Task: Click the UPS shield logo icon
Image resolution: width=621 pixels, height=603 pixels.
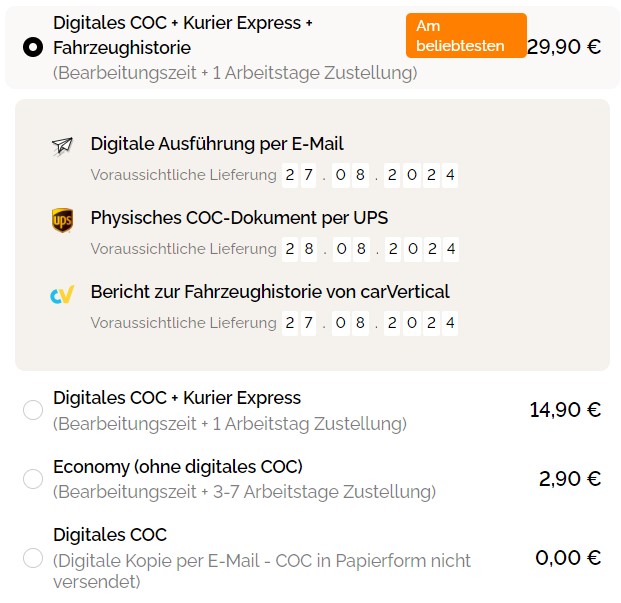Action: [x=62, y=220]
